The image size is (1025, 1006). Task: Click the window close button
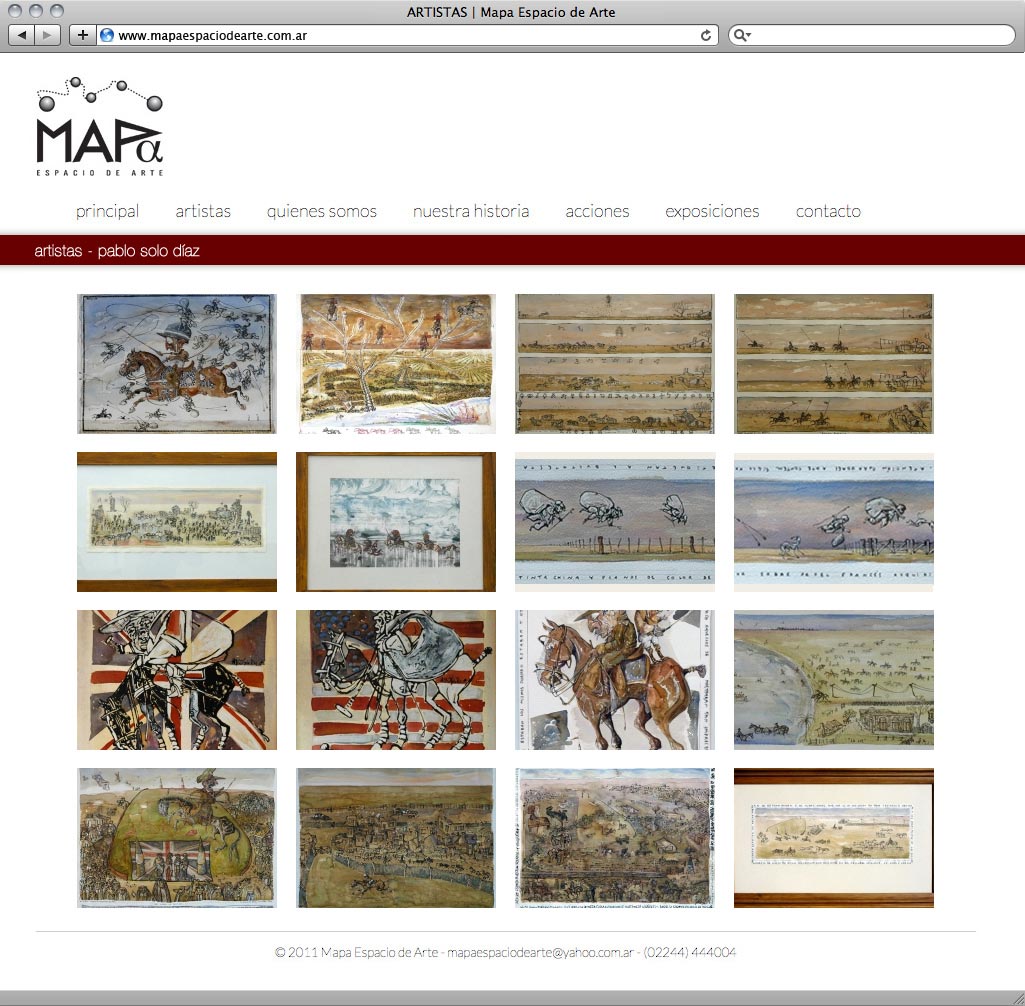(x=16, y=11)
